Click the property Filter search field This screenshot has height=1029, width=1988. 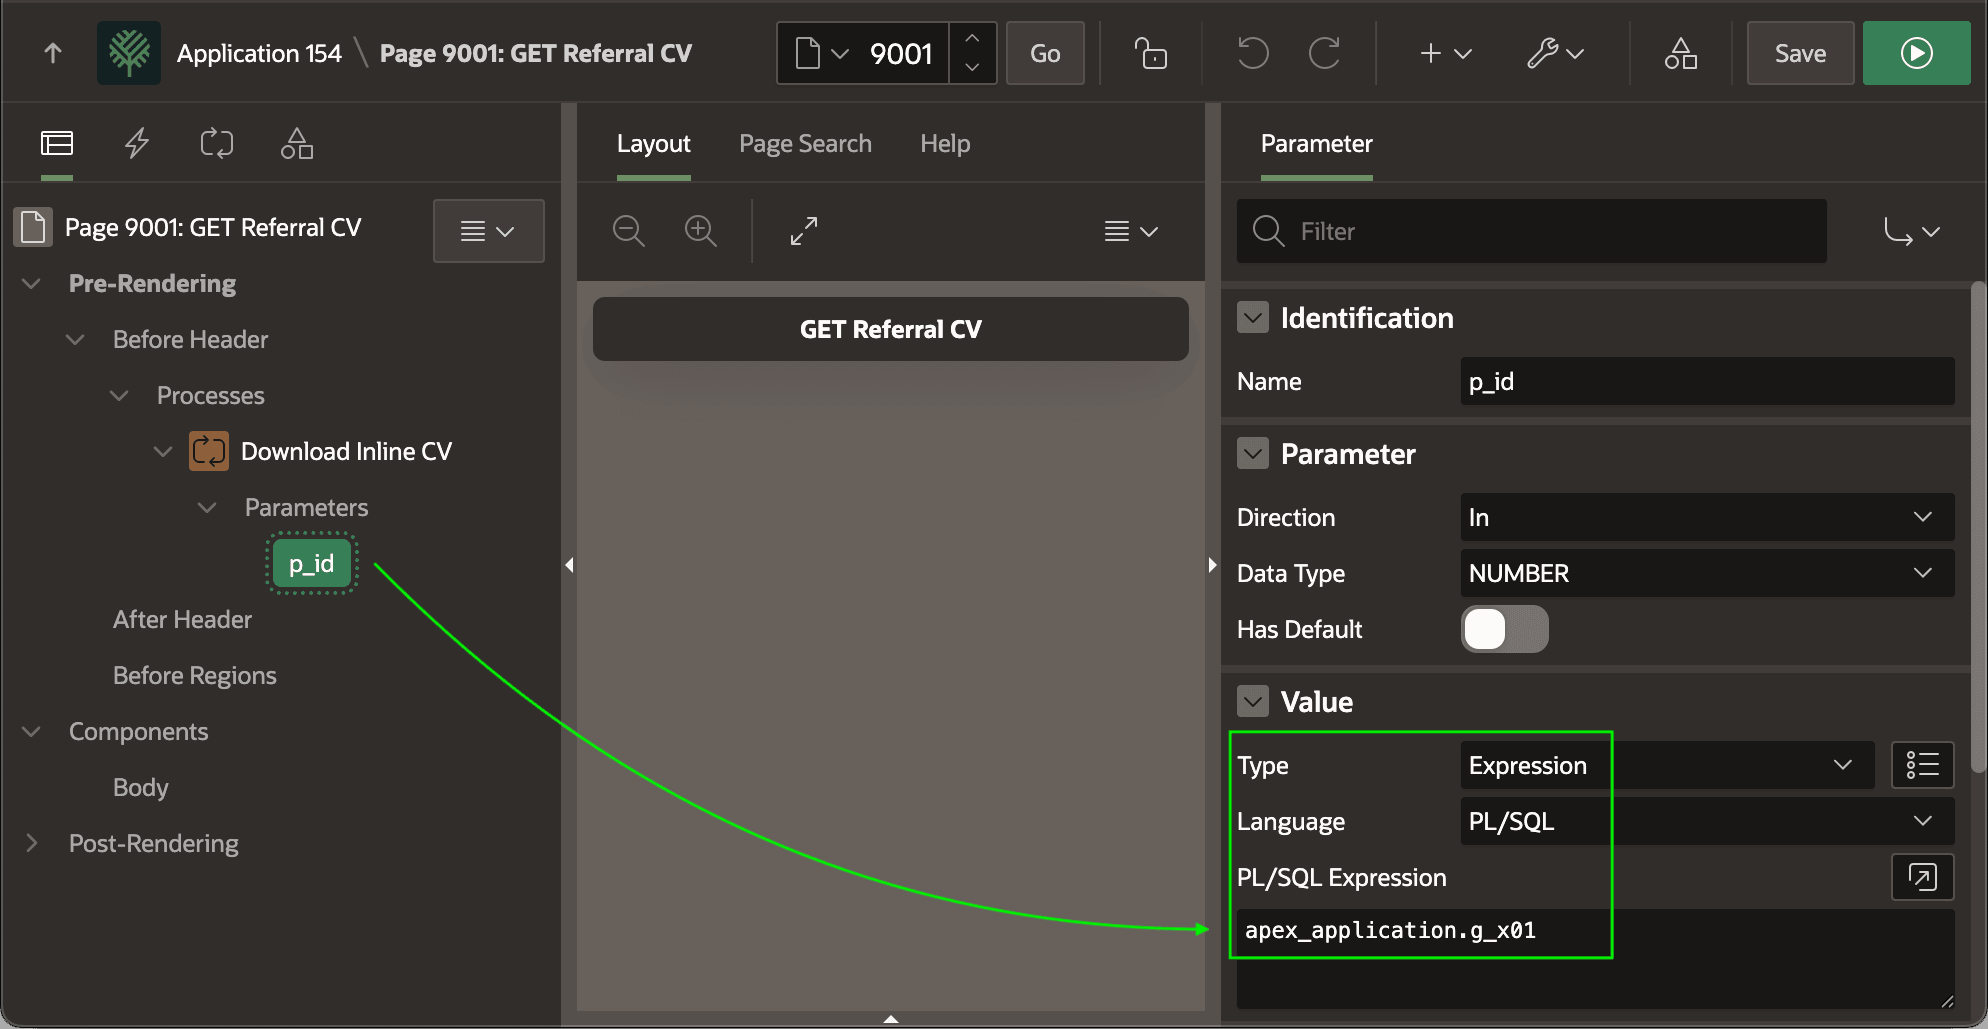pyautogui.click(x=1531, y=231)
